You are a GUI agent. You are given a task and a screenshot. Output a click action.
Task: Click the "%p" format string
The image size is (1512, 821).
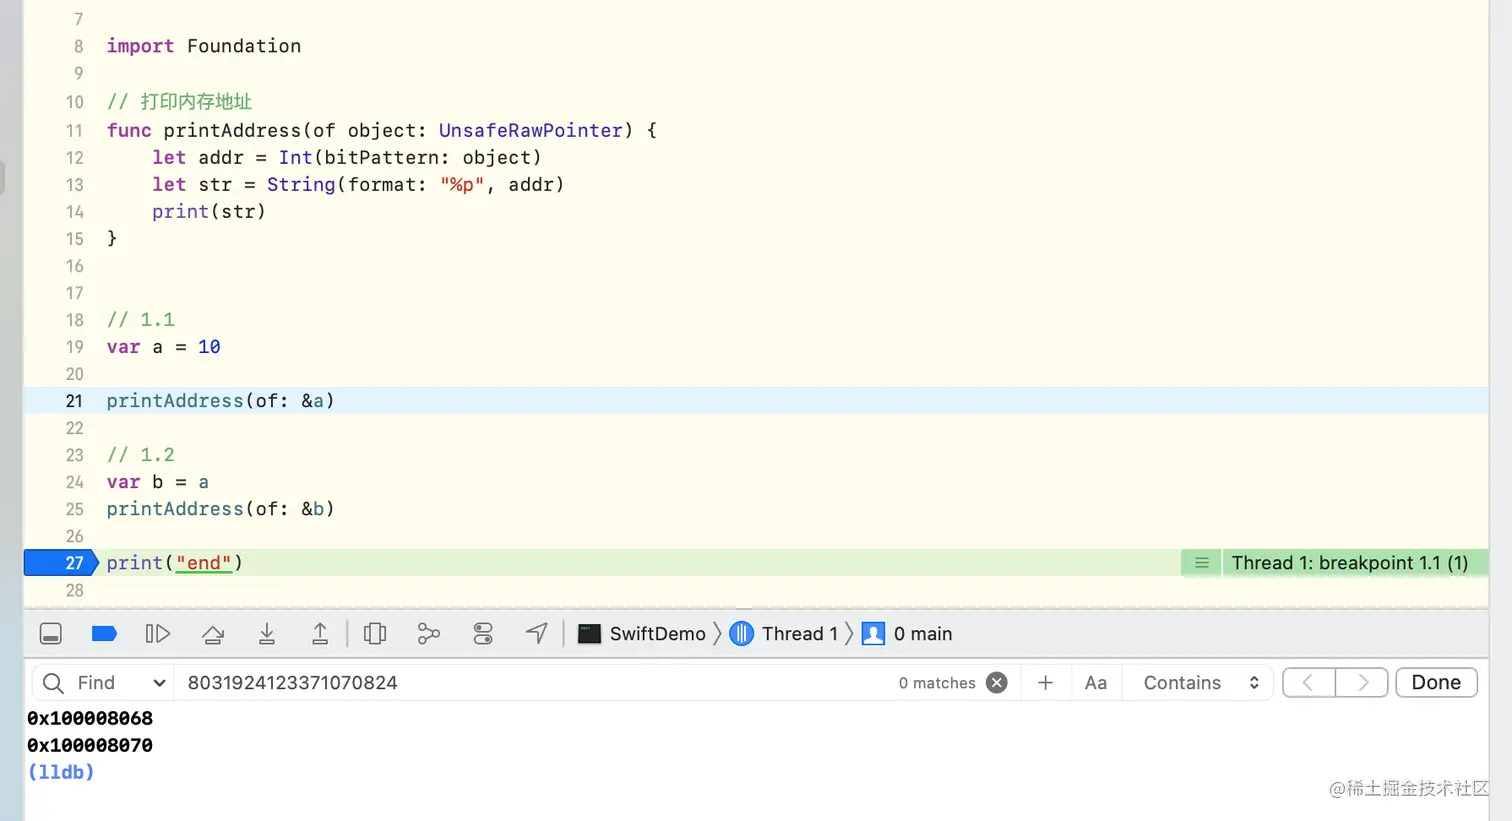(463, 184)
